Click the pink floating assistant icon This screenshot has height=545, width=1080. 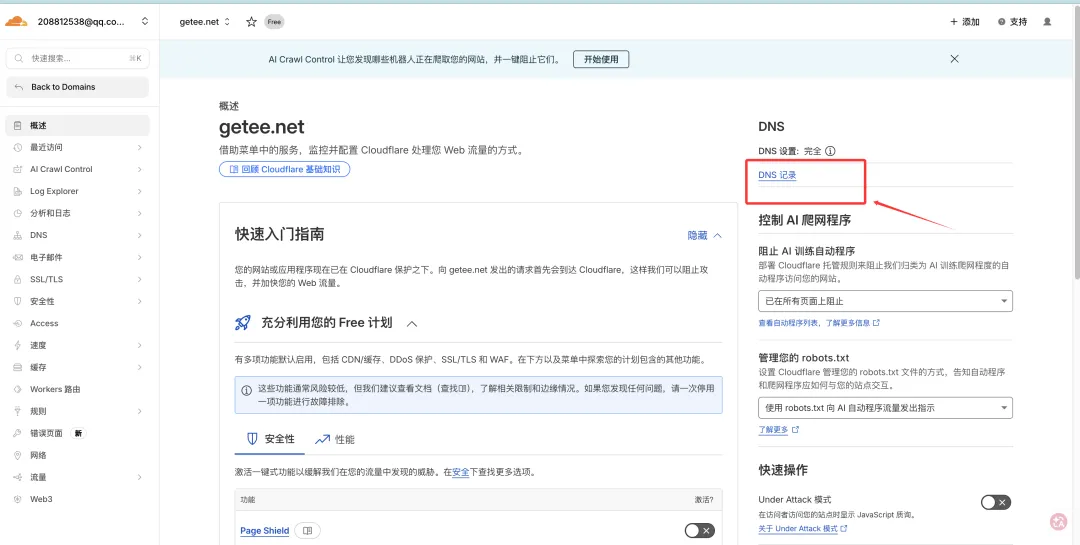click(x=1058, y=522)
